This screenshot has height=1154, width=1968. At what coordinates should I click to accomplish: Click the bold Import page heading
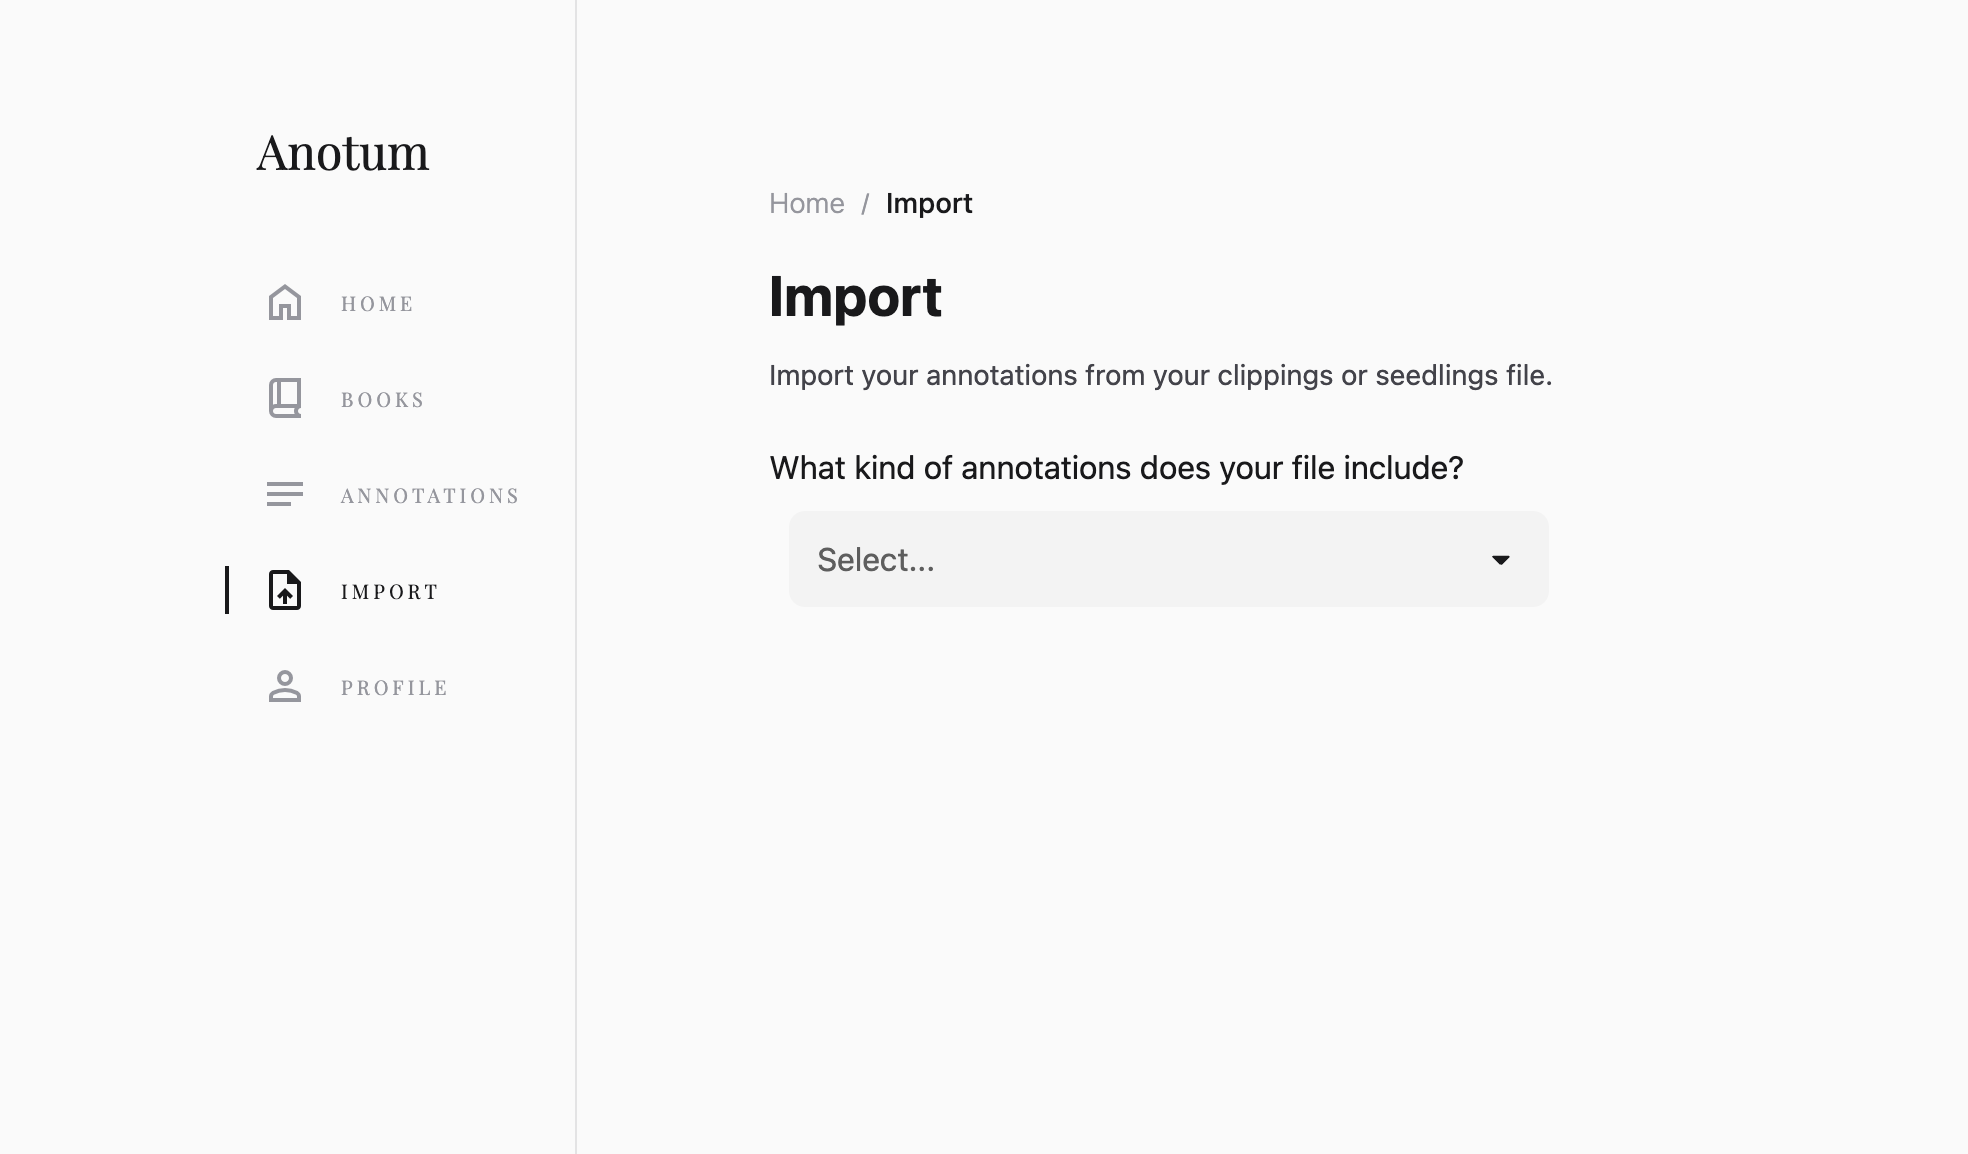tap(855, 297)
